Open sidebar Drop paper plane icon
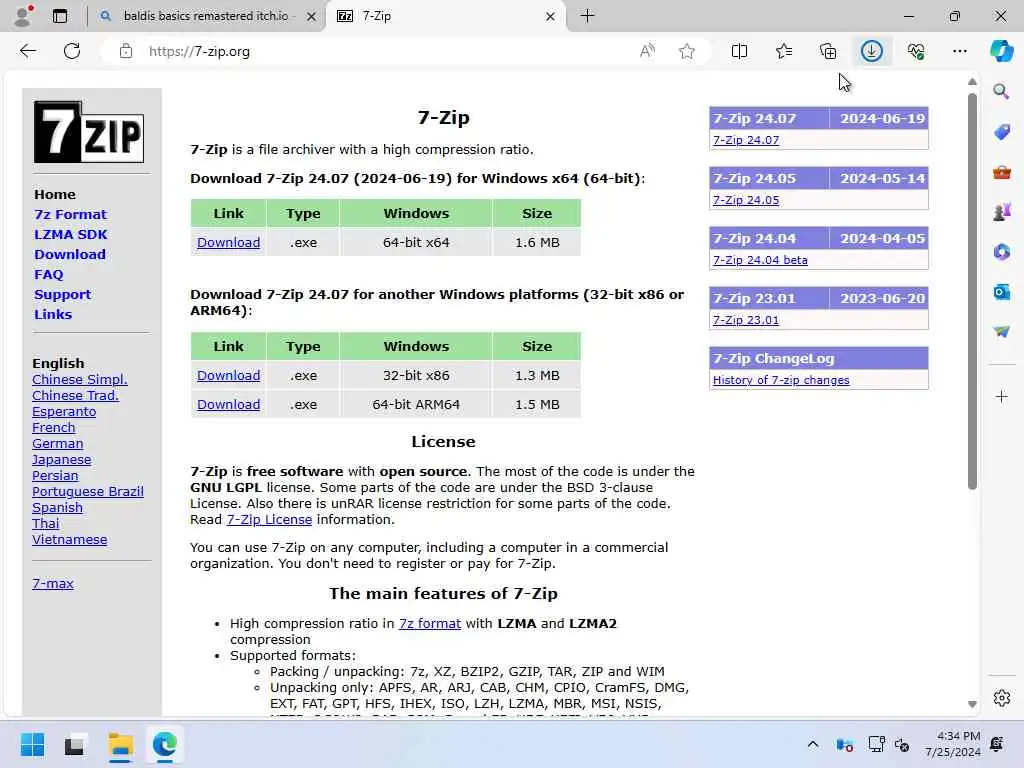1024x768 pixels. coord(1001,332)
